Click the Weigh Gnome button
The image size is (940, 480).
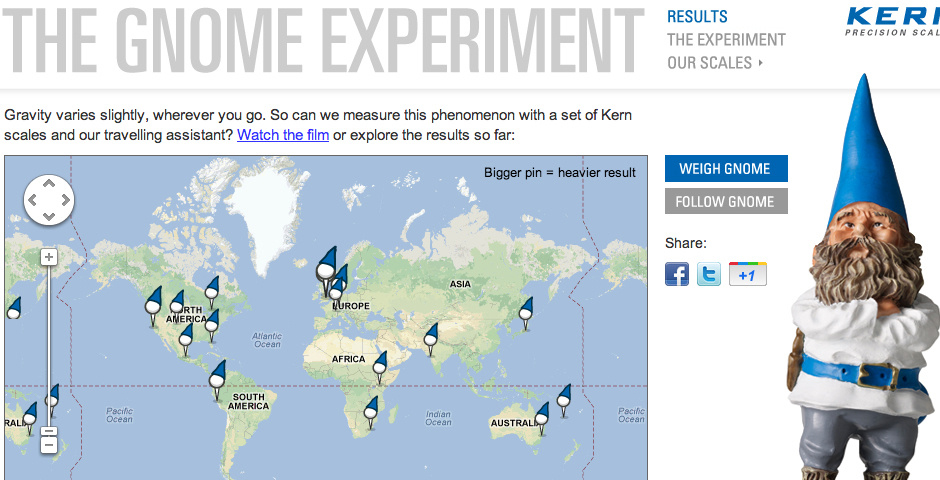click(726, 168)
